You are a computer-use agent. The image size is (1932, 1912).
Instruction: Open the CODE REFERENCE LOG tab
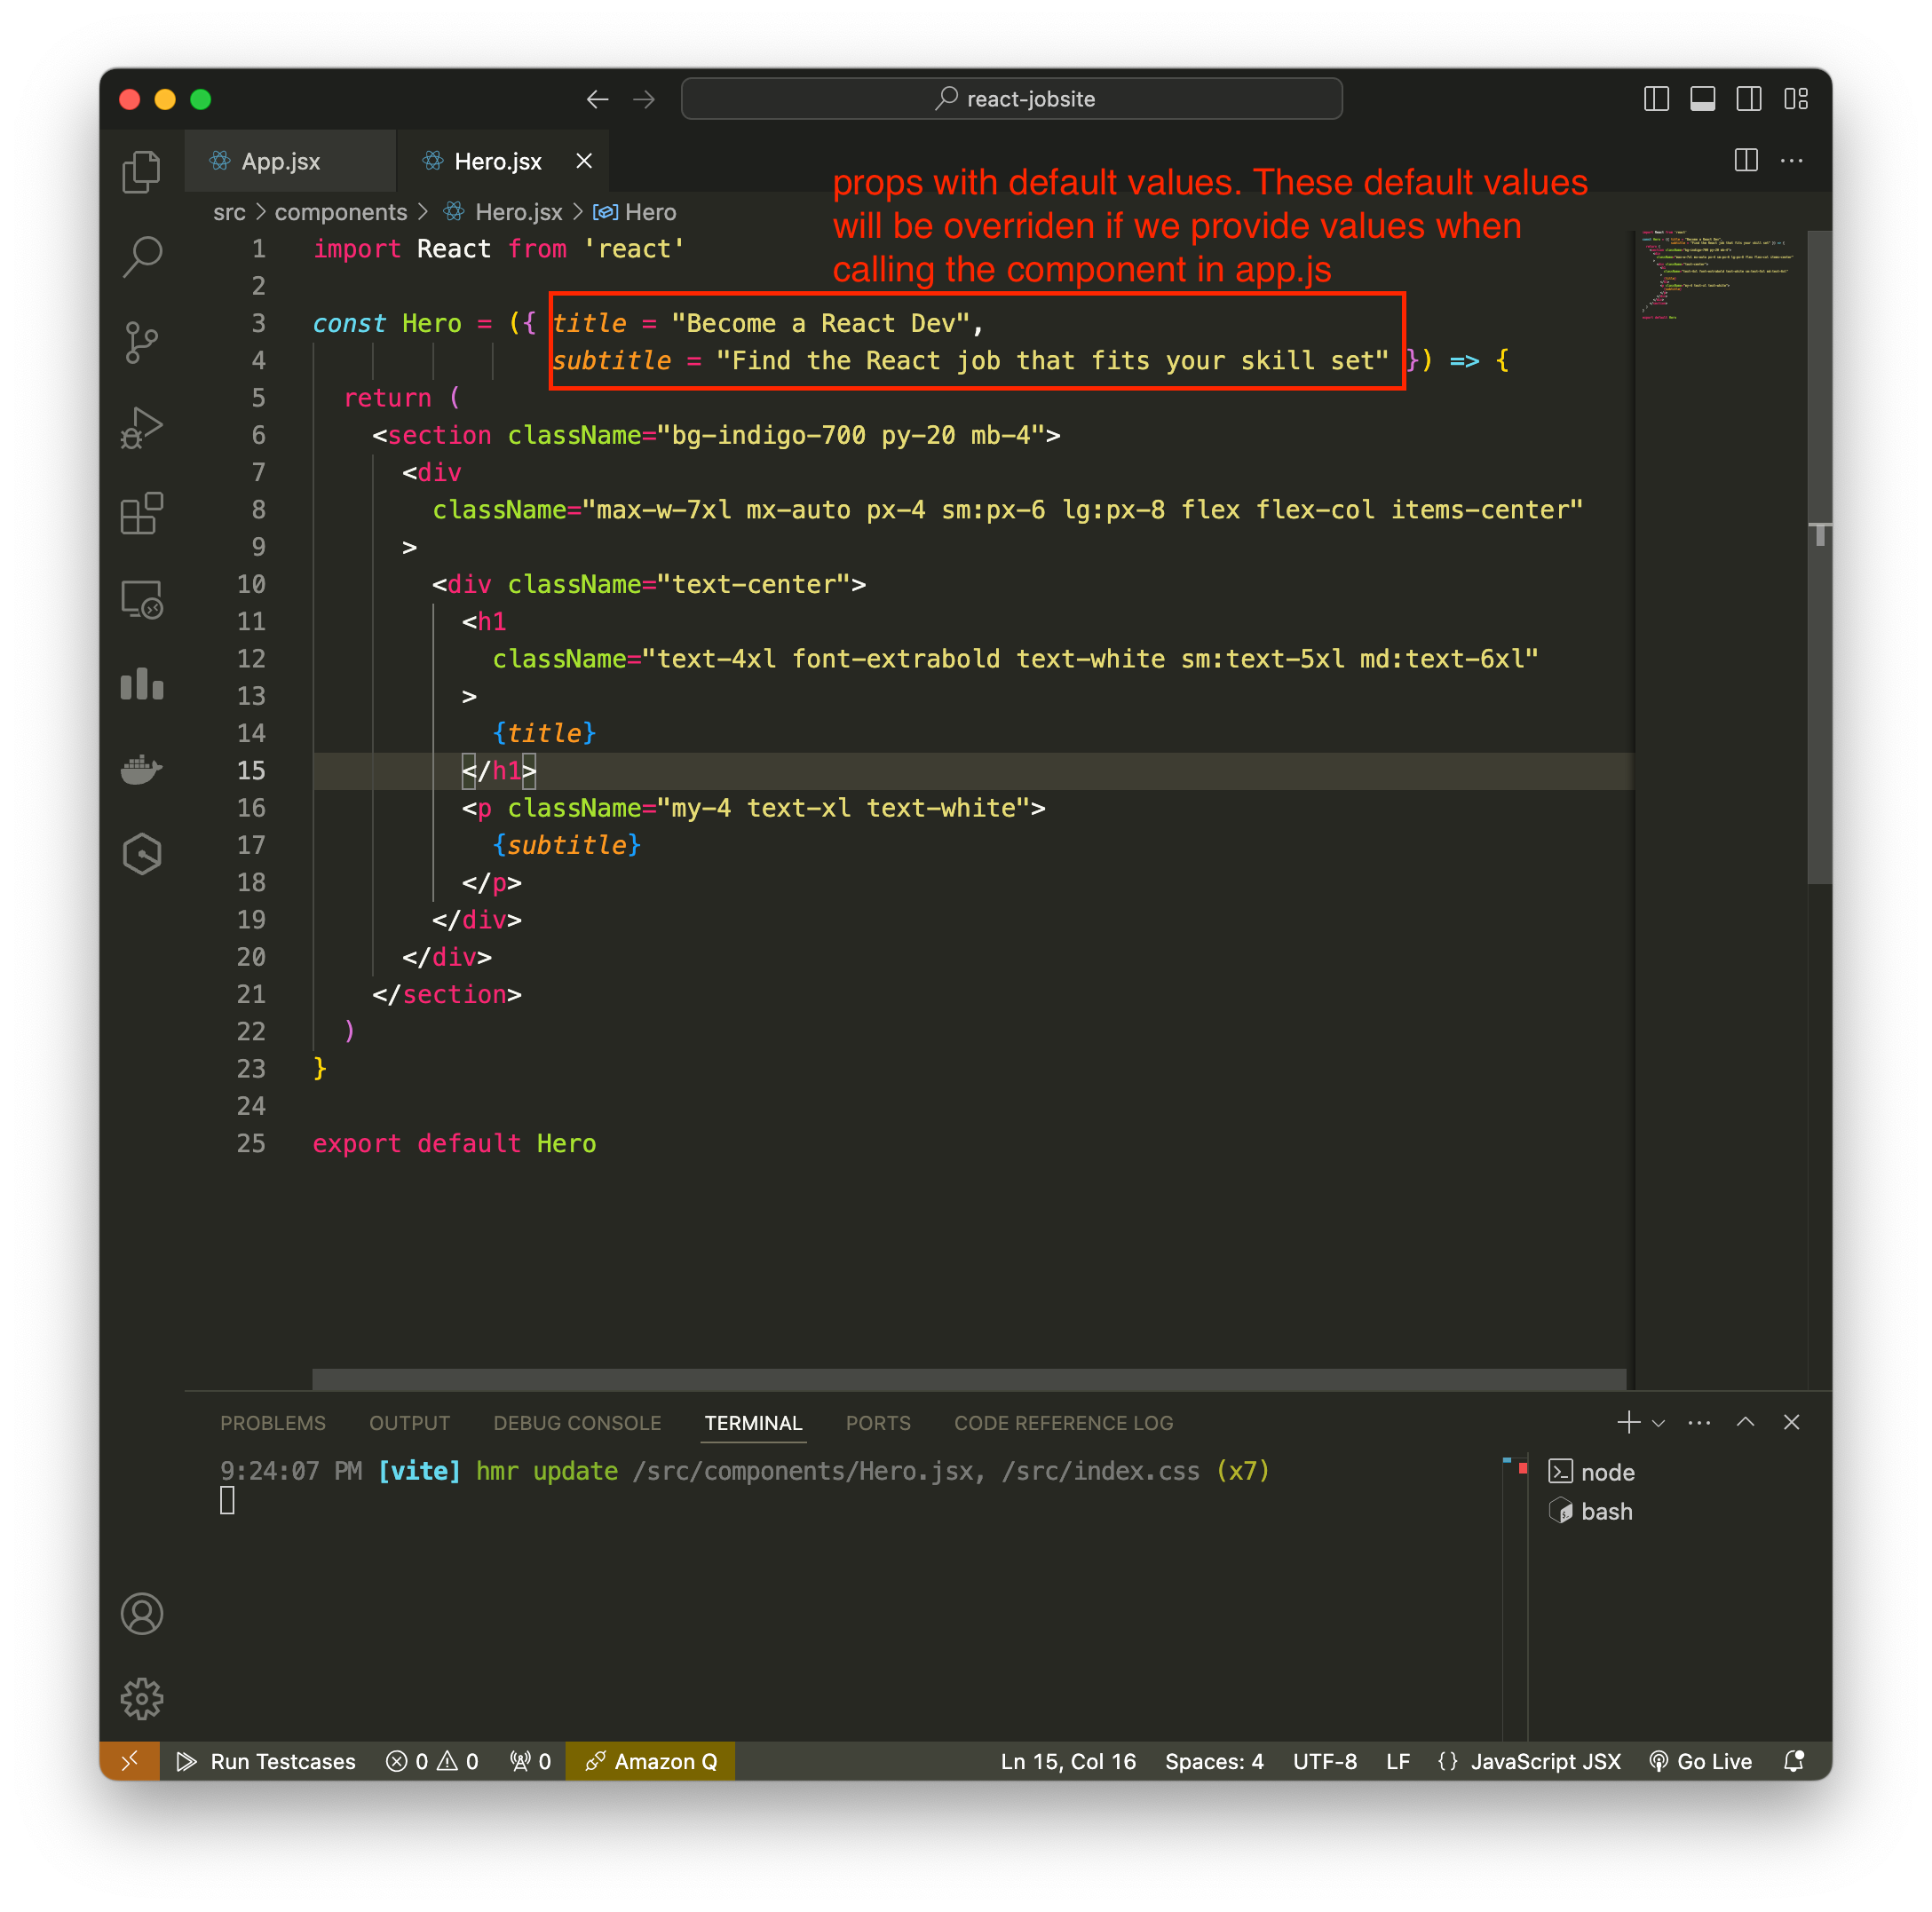click(x=1063, y=1423)
